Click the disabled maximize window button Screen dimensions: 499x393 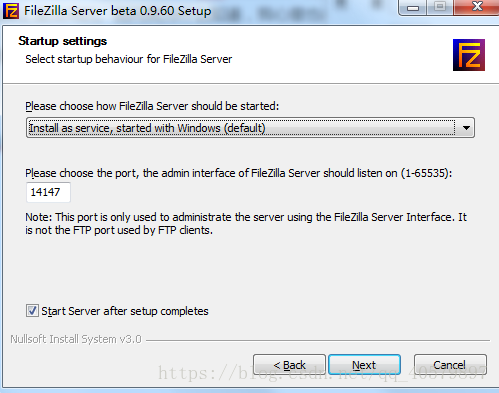point(440,7)
